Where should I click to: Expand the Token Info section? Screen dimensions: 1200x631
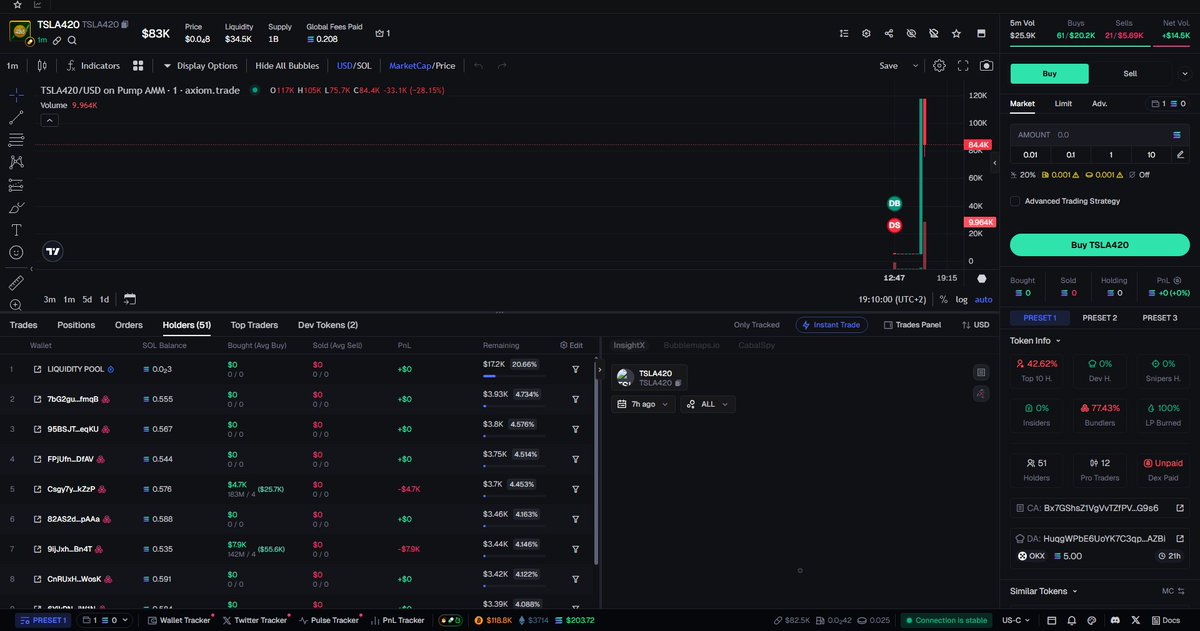[x=1036, y=340]
